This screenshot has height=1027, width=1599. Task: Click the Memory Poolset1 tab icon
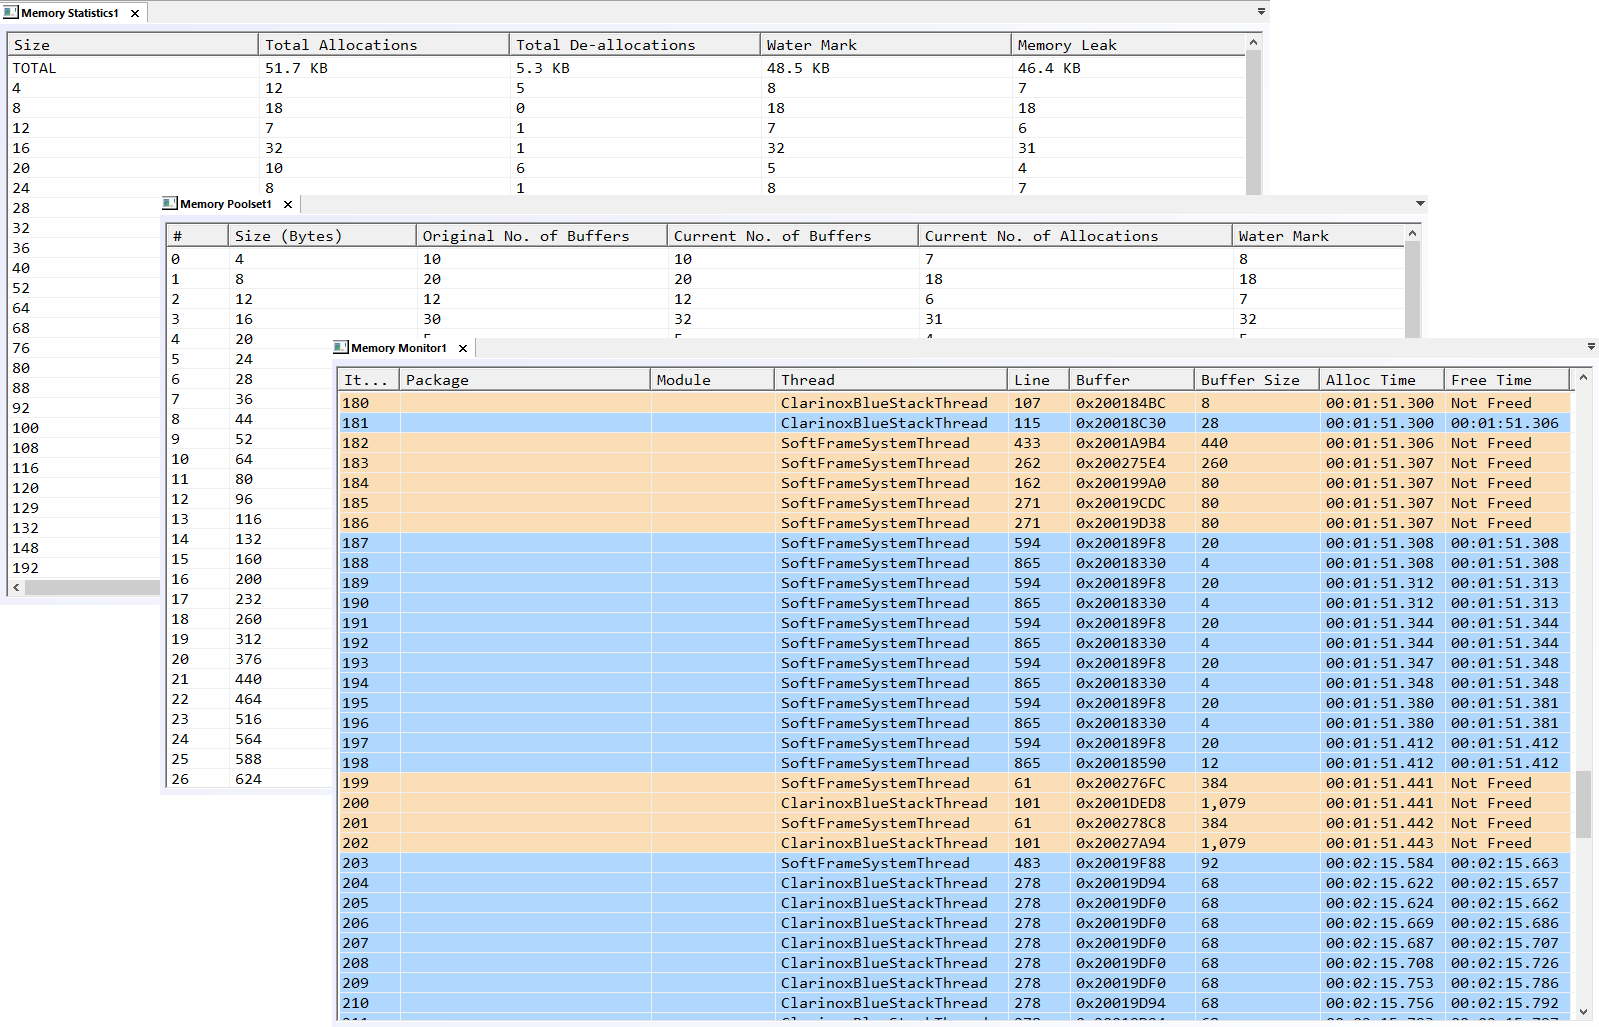click(x=170, y=203)
